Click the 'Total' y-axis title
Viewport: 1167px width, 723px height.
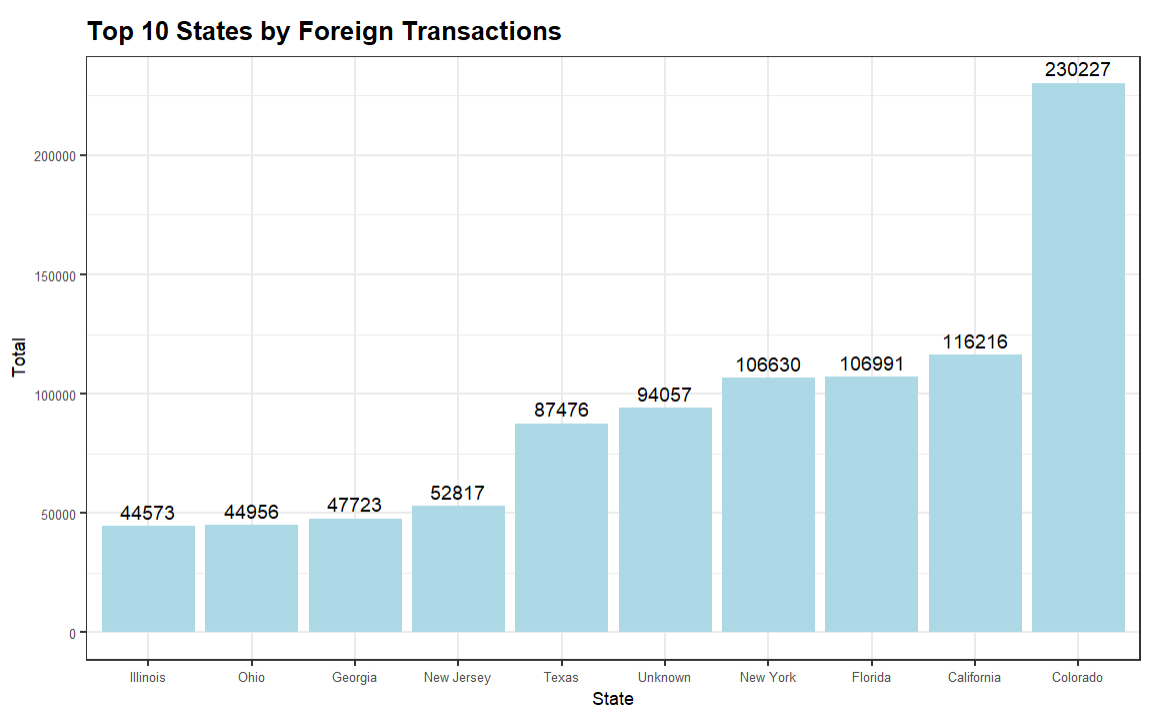click(x=19, y=357)
